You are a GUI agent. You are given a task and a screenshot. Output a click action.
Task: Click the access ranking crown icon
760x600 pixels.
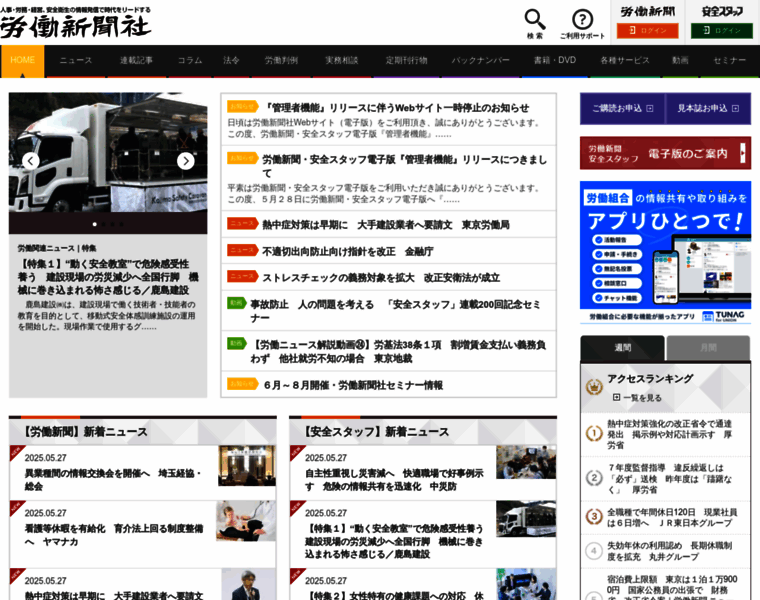(594, 387)
